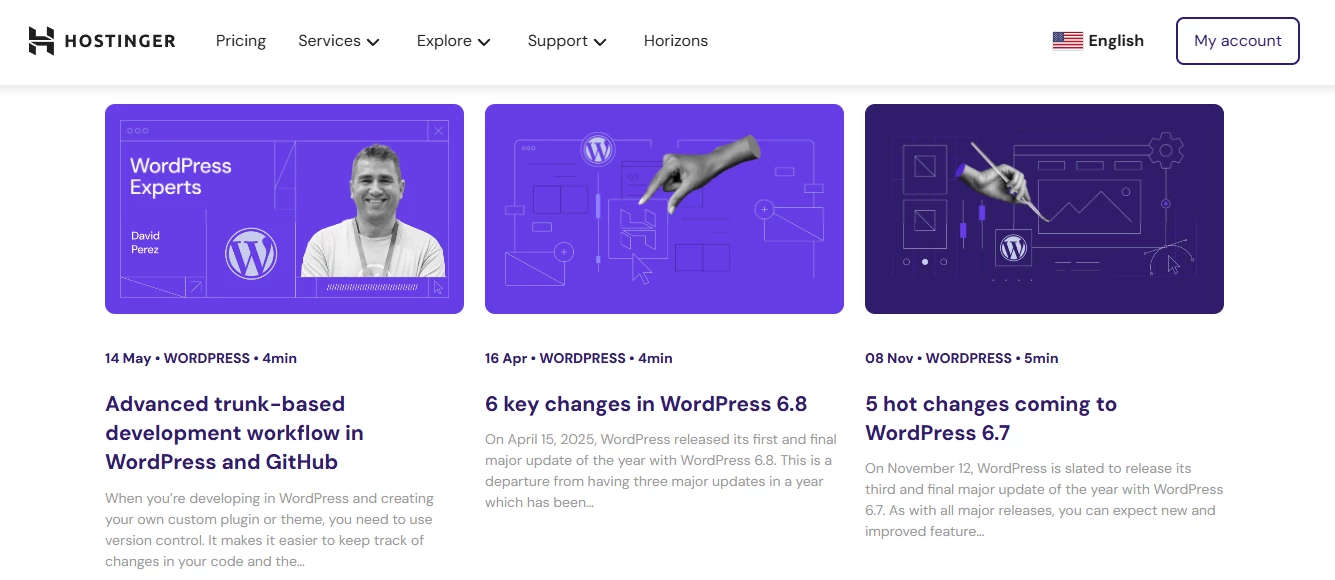The image size is (1335, 580).
Task: Click the excerpt starting 'On April 15, 2025'
Action: click(x=660, y=471)
